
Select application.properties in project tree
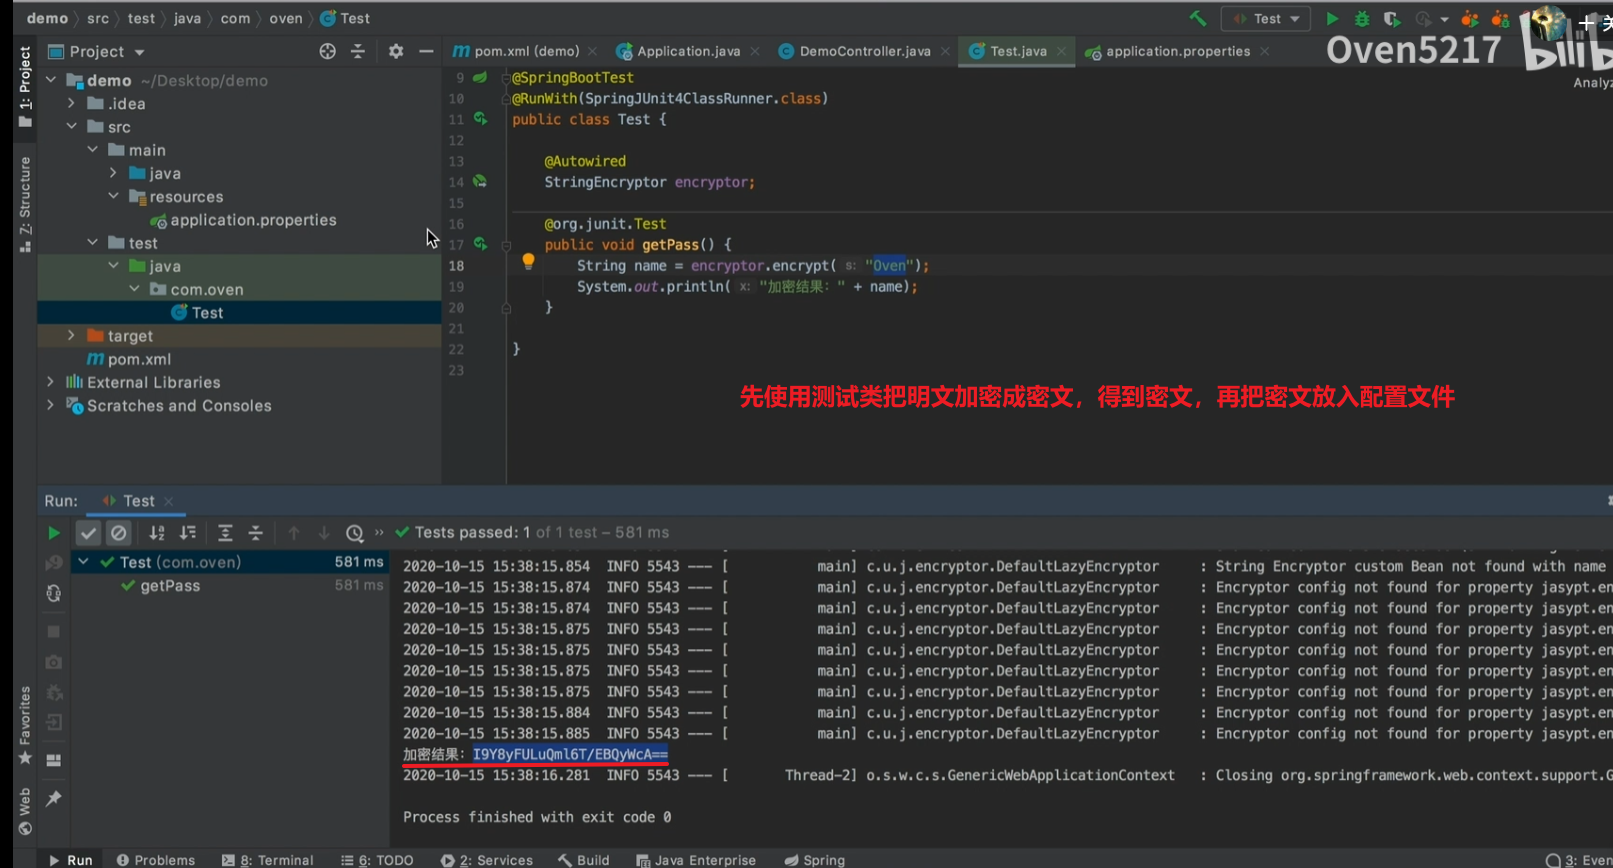coord(242,220)
